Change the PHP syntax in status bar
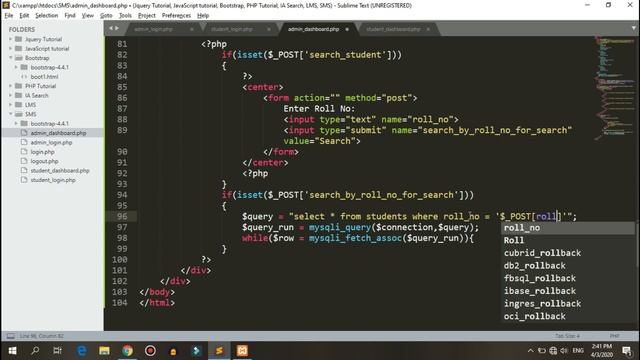 [614, 336]
